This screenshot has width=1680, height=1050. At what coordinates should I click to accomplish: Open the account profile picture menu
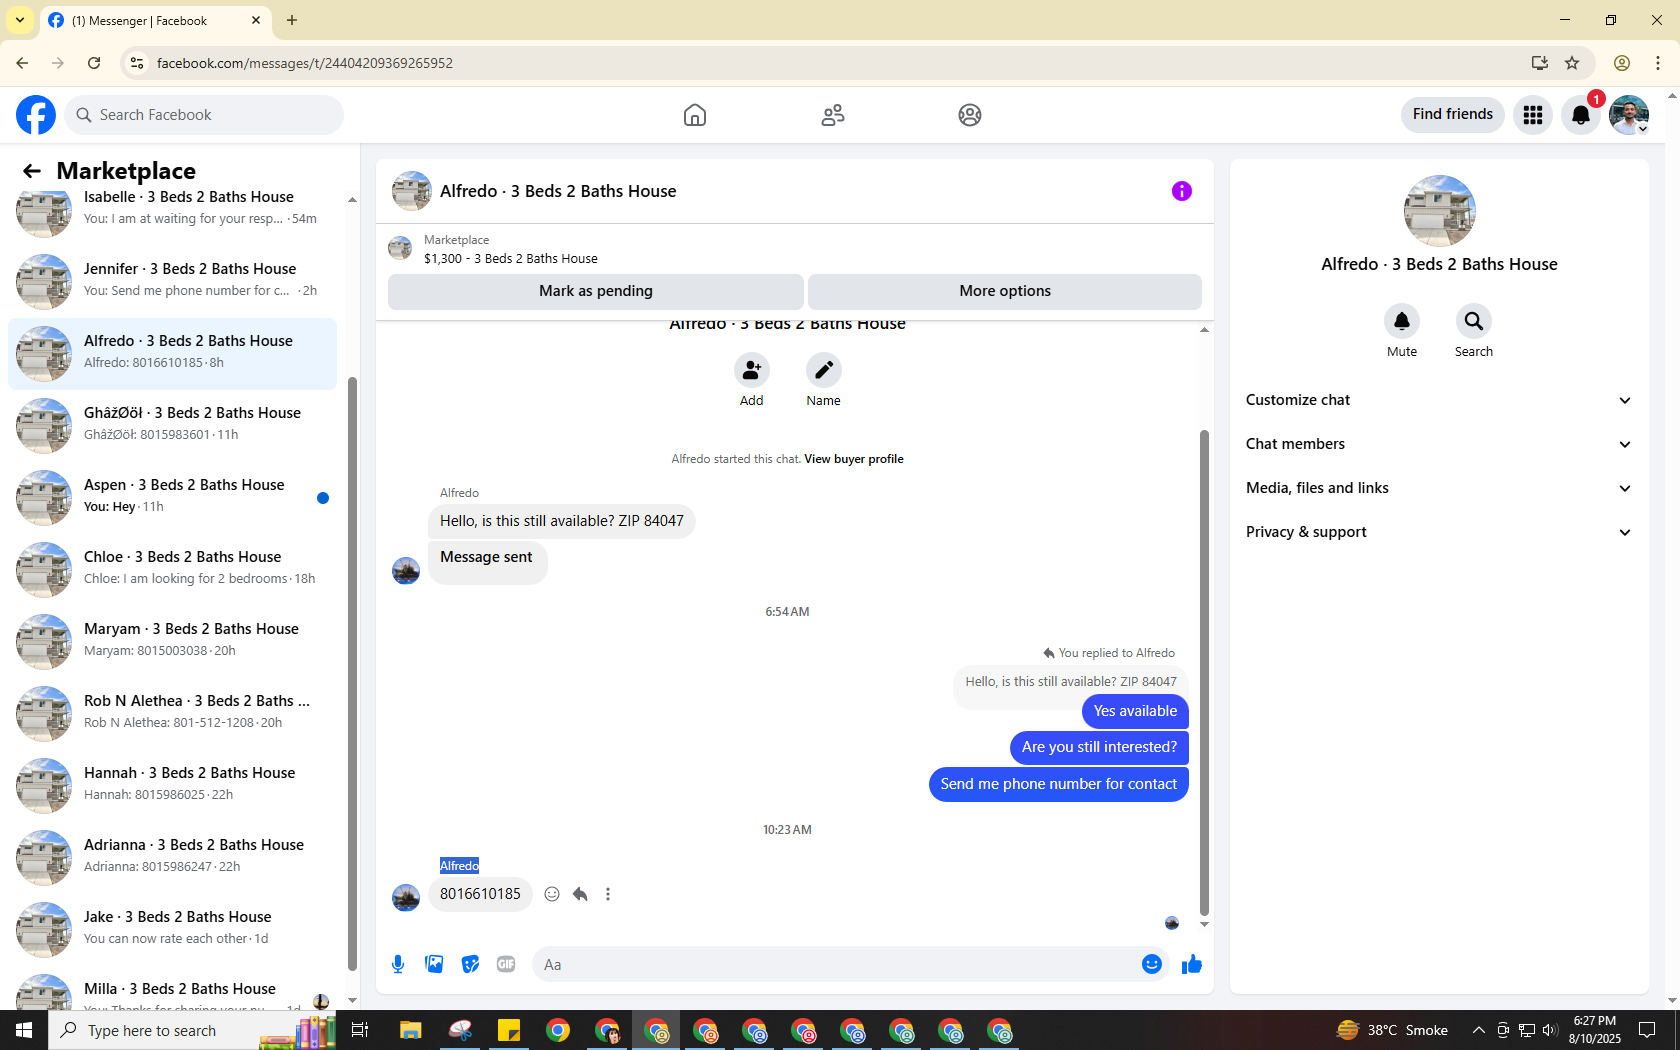1629,115
